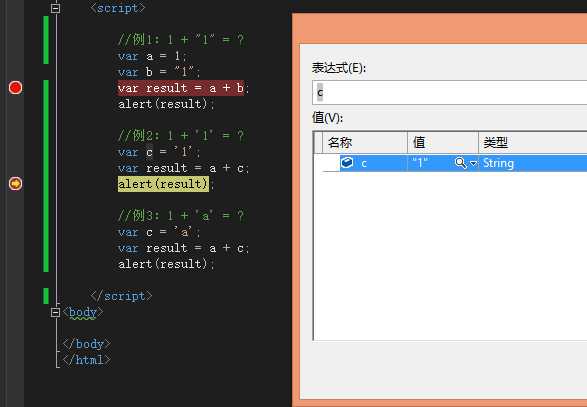
Task: Click the closing </html> tag
Action: tap(86, 360)
